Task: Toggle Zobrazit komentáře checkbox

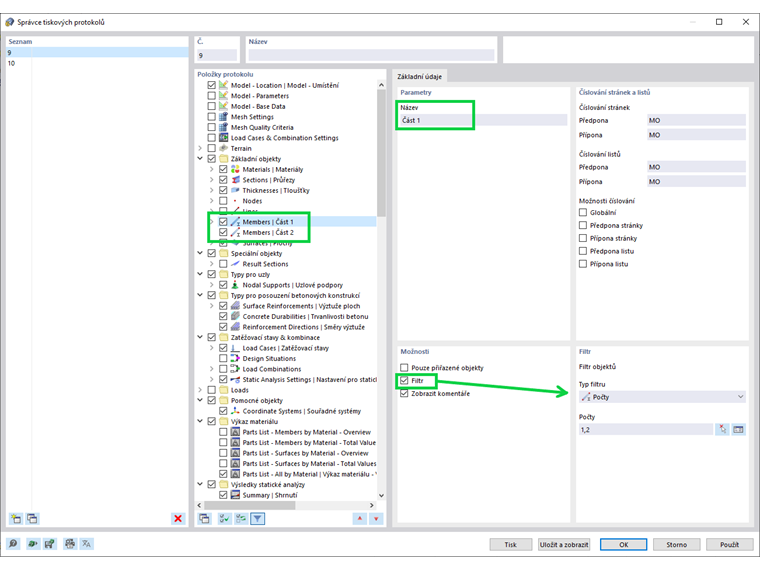Action: pos(404,394)
